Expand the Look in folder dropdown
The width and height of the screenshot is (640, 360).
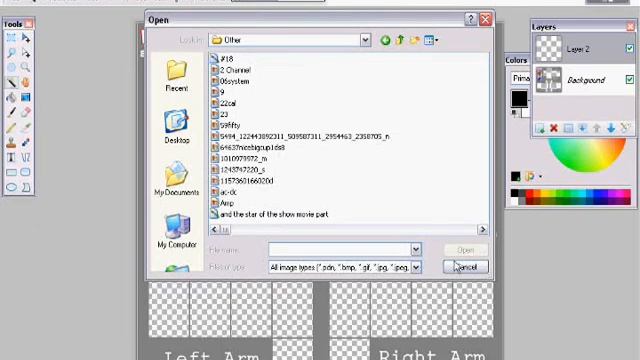coord(365,40)
